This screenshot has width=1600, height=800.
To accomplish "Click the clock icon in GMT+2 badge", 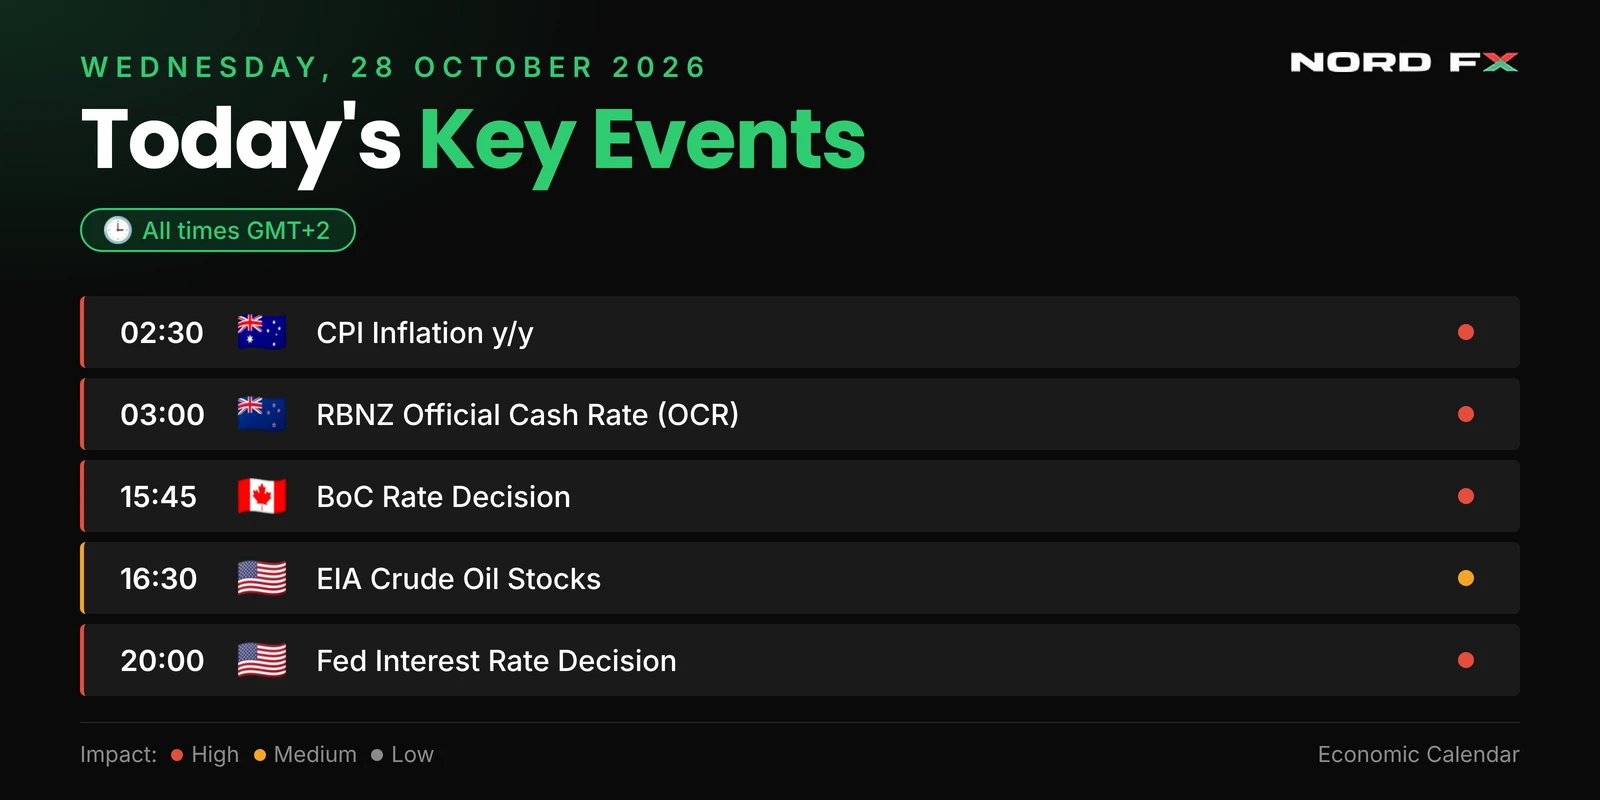I will [118, 230].
